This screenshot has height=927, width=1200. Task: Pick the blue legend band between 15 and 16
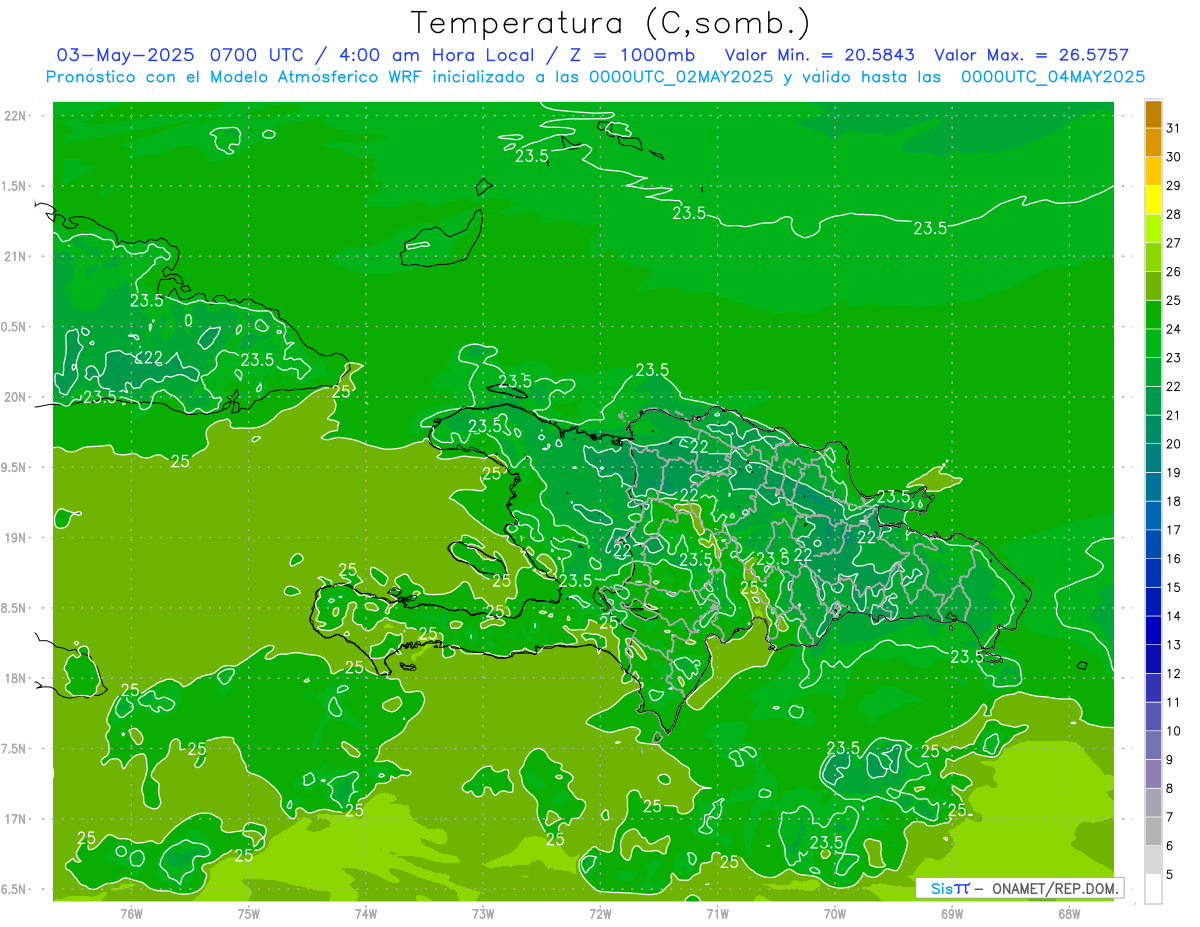click(x=1153, y=573)
